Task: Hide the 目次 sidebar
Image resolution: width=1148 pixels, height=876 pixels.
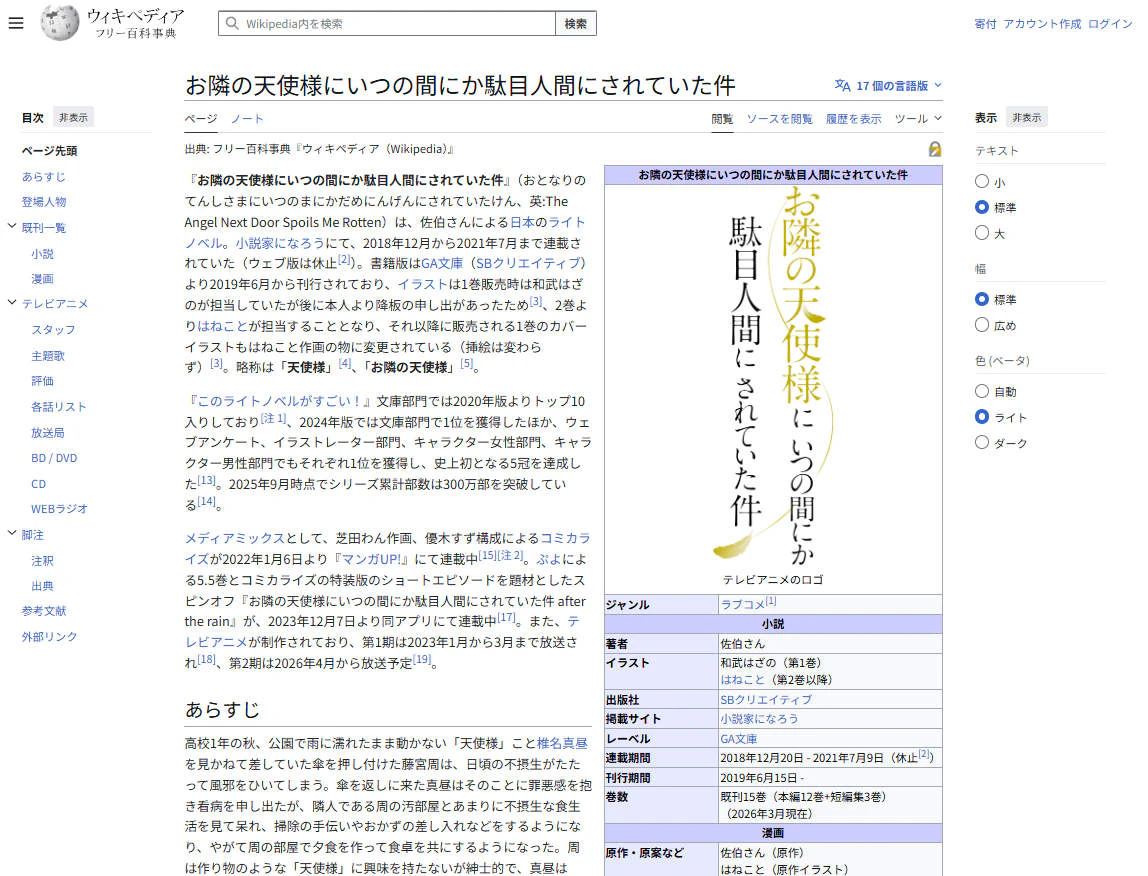Action: [x=73, y=117]
